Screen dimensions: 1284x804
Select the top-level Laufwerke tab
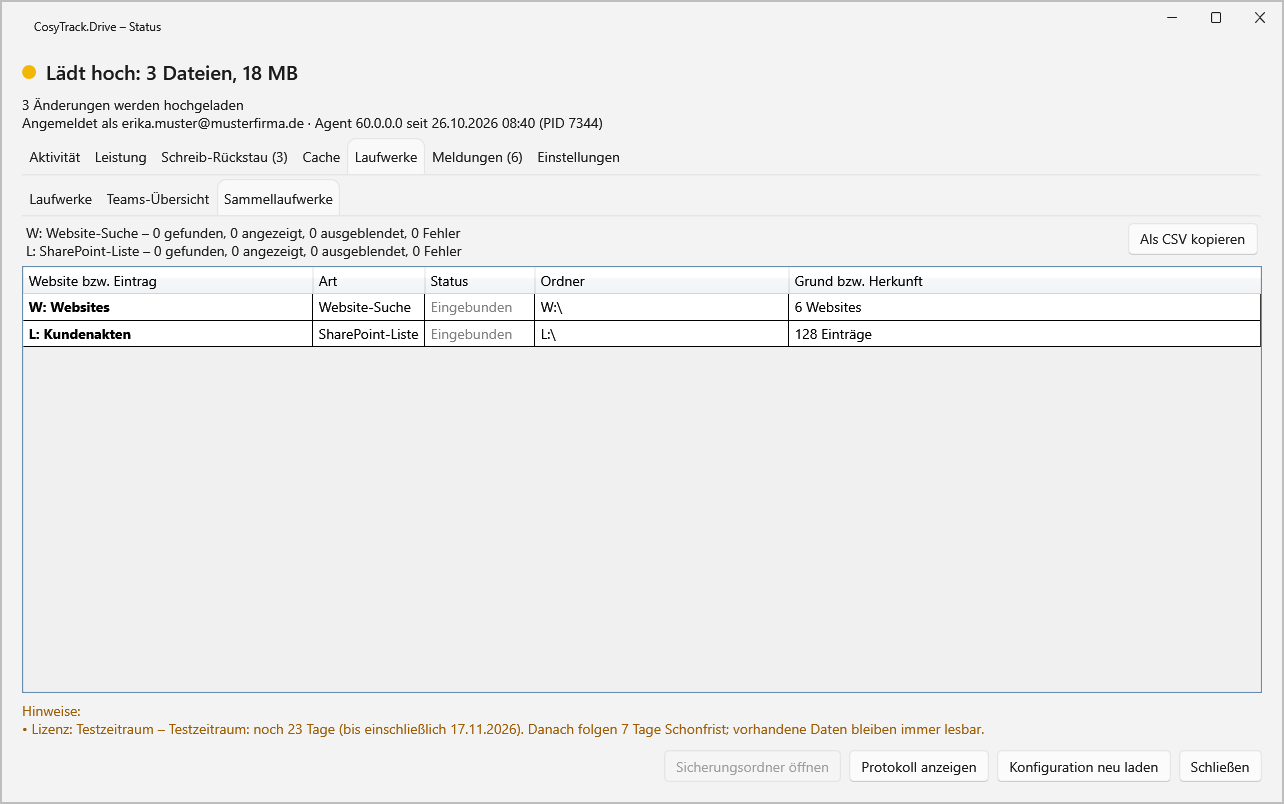click(386, 157)
